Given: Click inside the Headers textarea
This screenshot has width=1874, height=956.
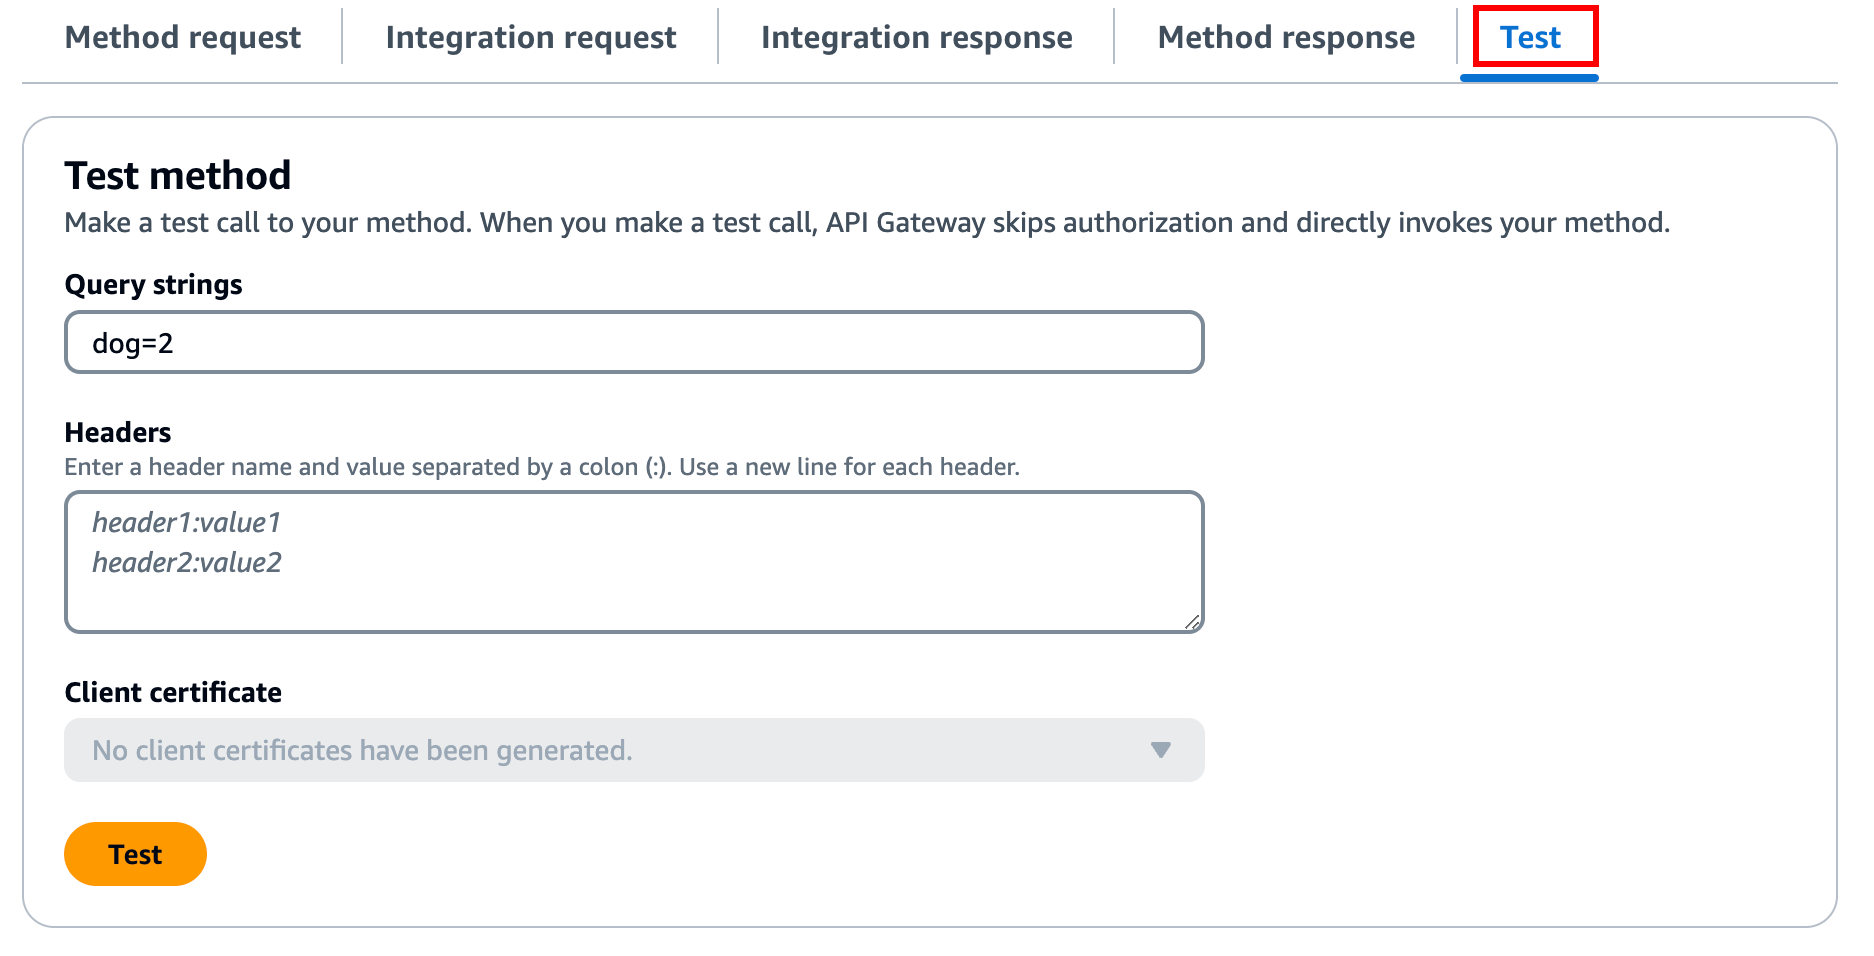Looking at the screenshot, I should tap(633, 560).
